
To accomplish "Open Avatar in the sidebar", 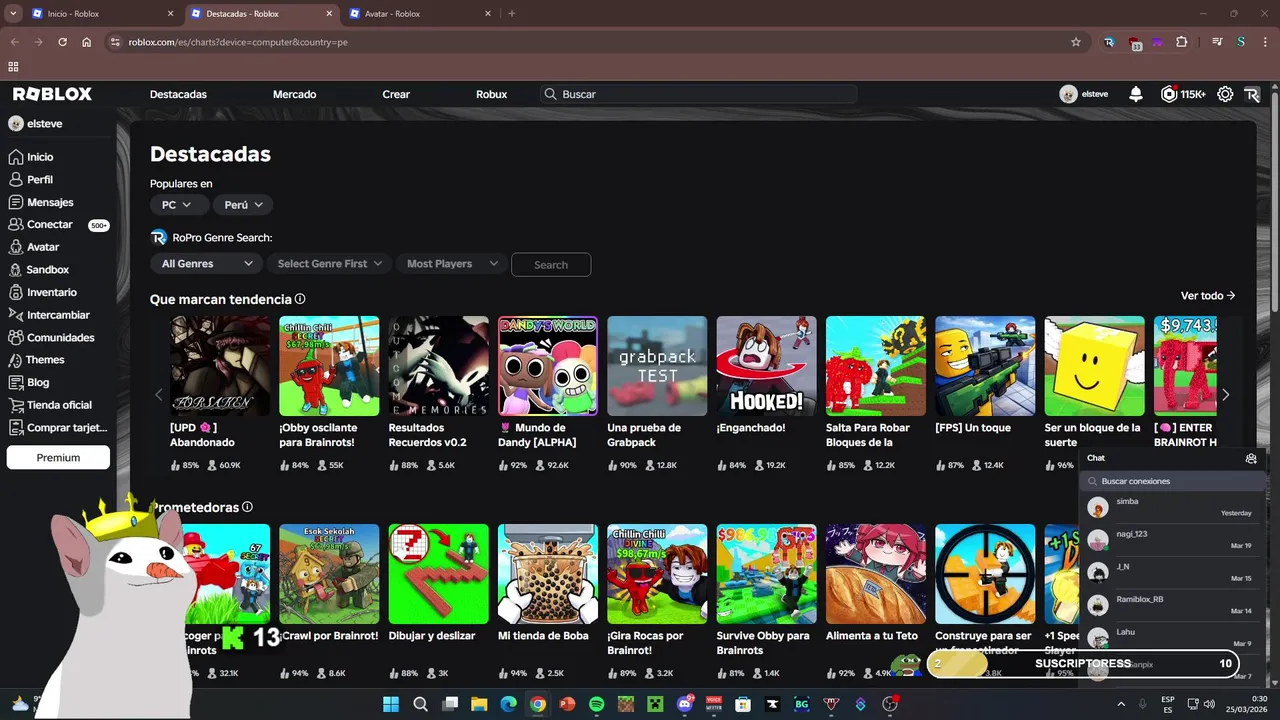I will click(x=43, y=247).
